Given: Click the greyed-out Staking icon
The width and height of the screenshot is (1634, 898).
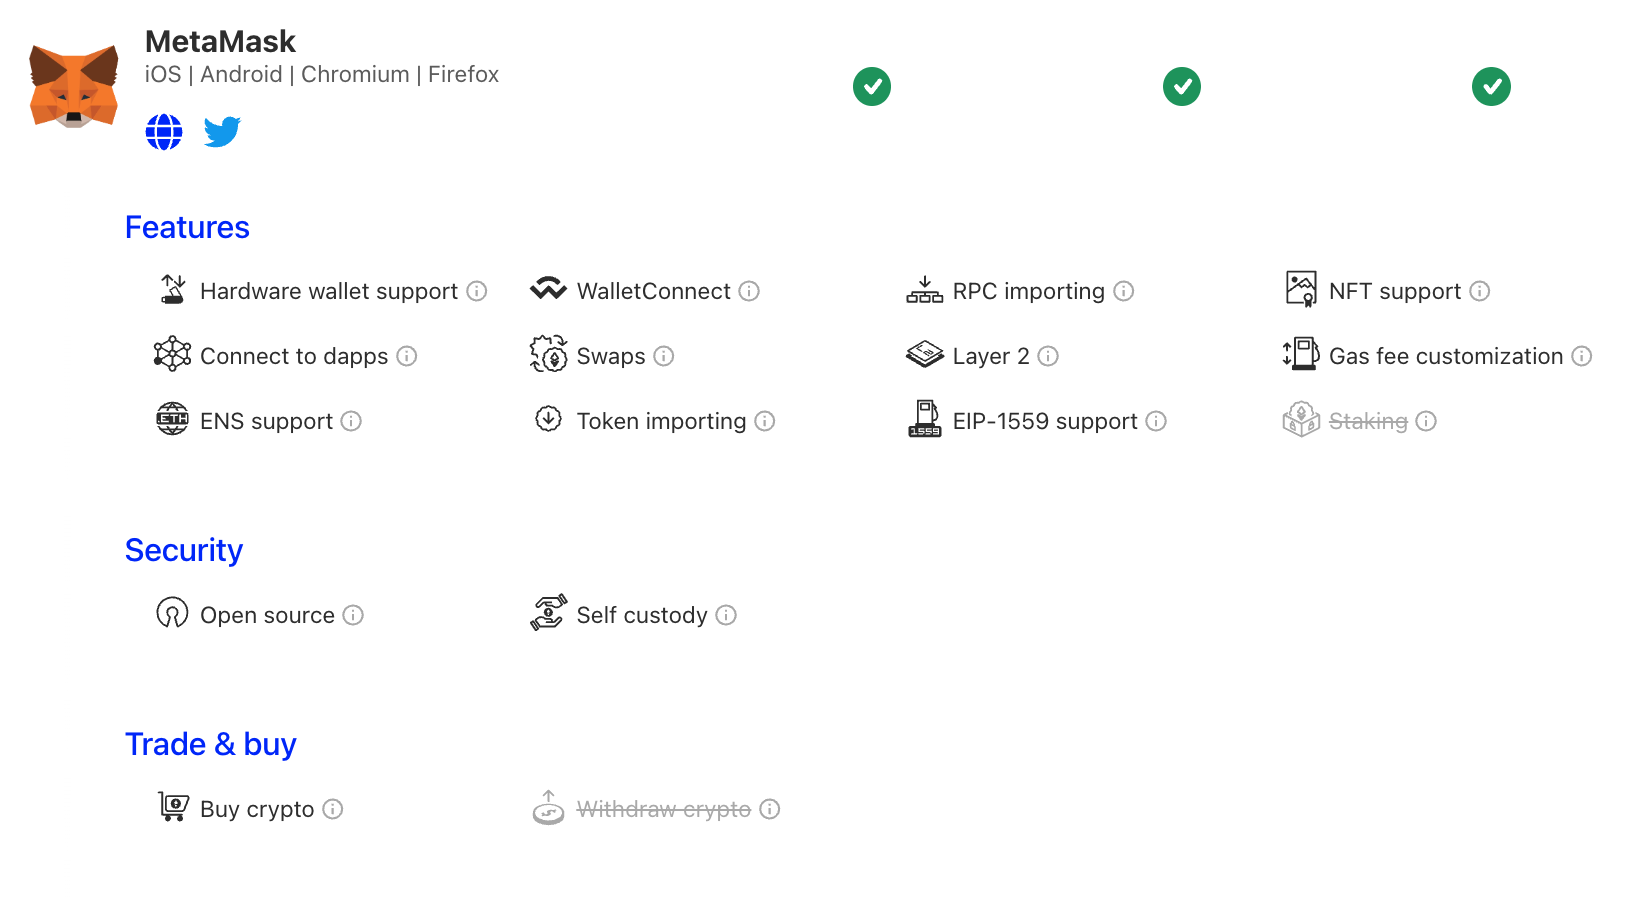Looking at the screenshot, I should tap(1301, 419).
